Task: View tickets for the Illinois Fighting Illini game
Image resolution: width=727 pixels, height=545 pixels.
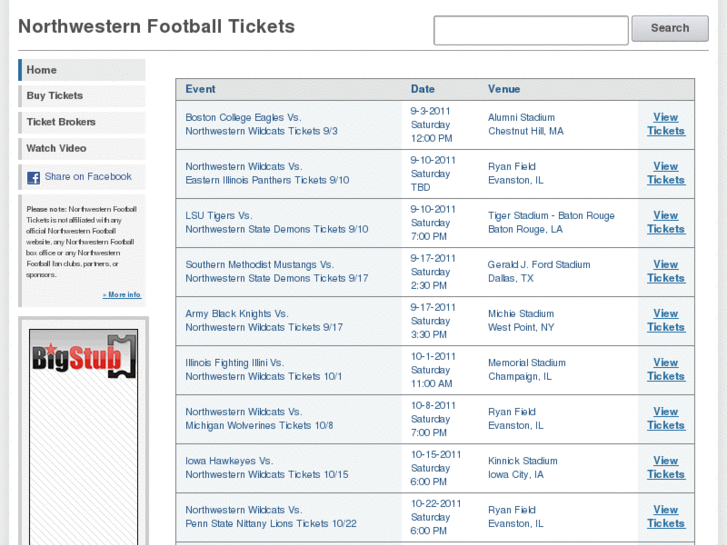Action: [665, 369]
